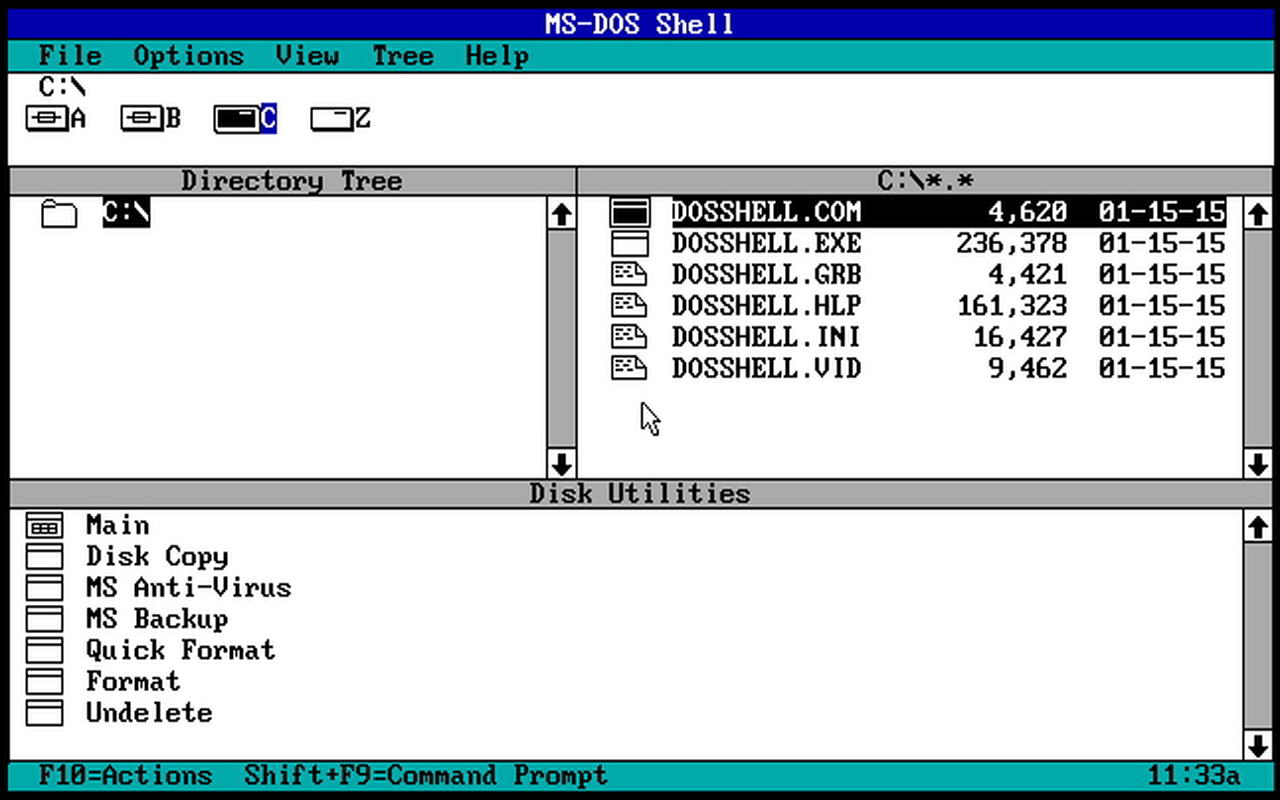The height and width of the screenshot is (800, 1280).
Task: Click Directory Tree scrollbar down arrow
Action: [561, 464]
